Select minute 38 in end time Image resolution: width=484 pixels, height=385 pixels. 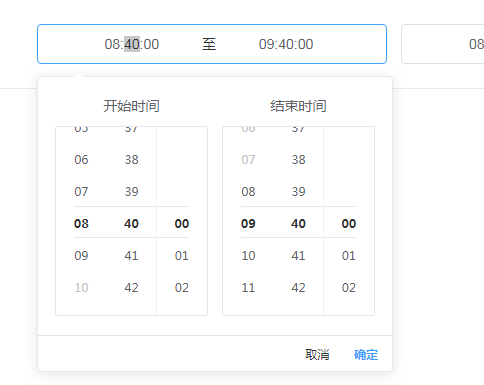pos(298,160)
